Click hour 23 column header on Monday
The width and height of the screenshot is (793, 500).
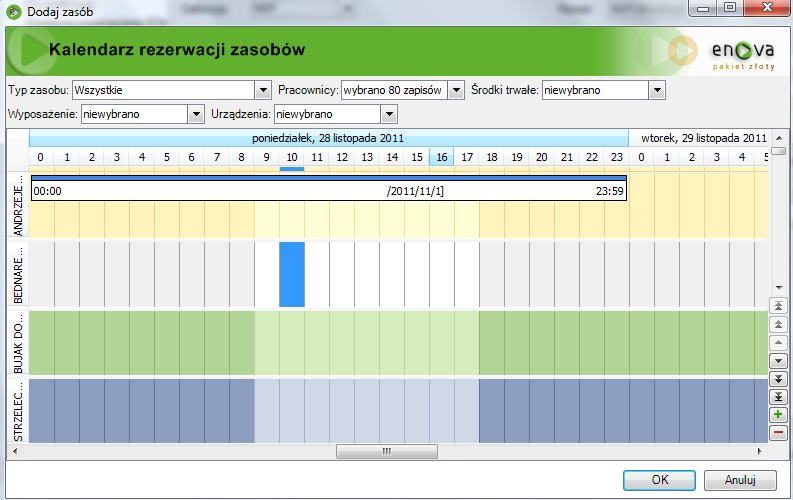pyautogui.click(x=616, y=157)
